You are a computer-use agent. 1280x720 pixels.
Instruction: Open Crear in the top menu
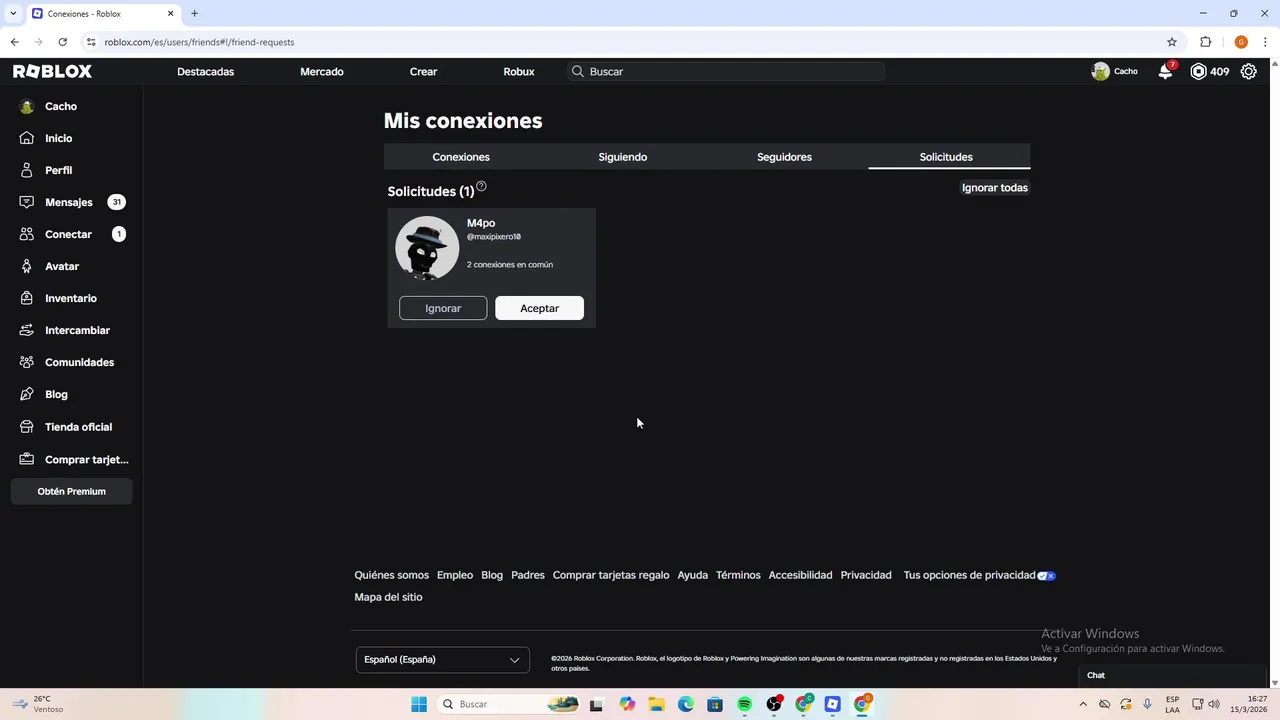click(x=423, y=71)
